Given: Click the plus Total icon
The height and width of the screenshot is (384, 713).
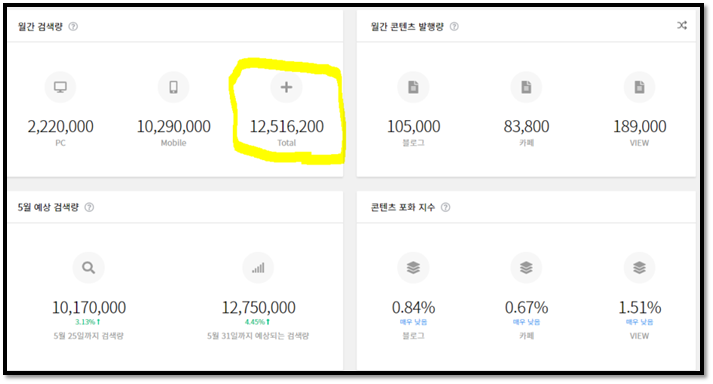Looking at the screenshot, I should point(286,87).
